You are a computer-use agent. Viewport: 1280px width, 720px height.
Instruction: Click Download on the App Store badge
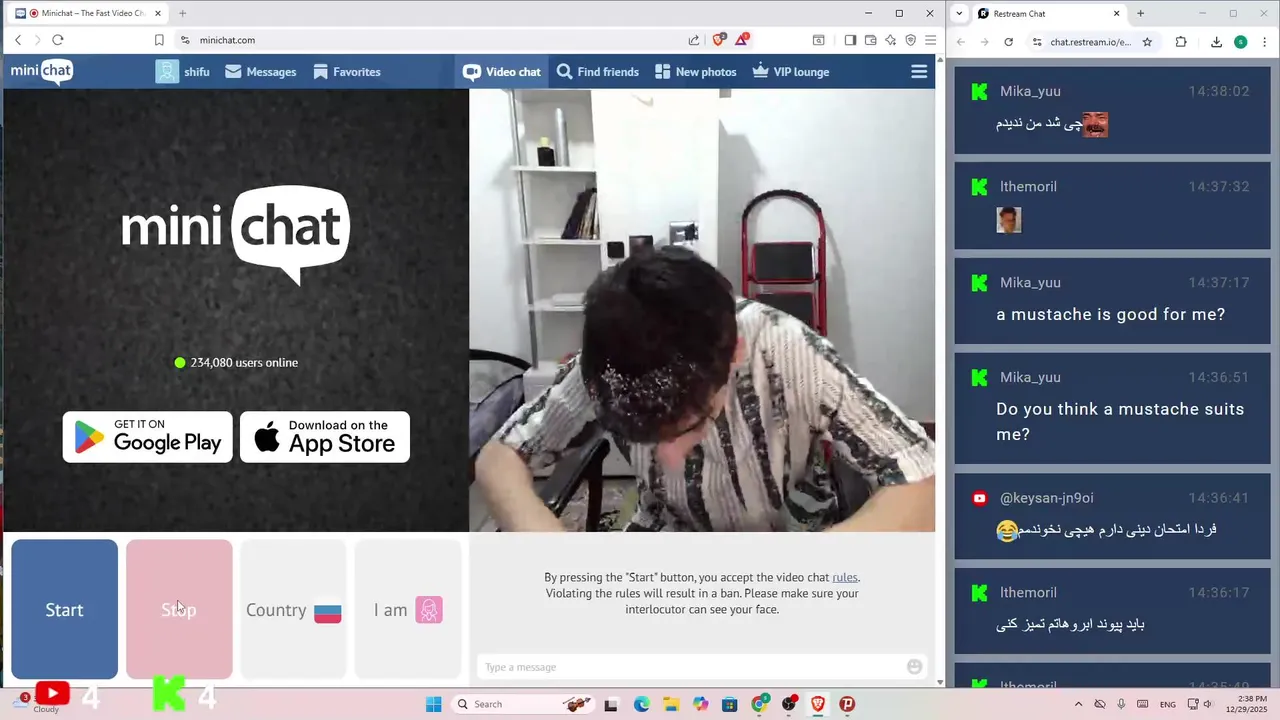325,437
